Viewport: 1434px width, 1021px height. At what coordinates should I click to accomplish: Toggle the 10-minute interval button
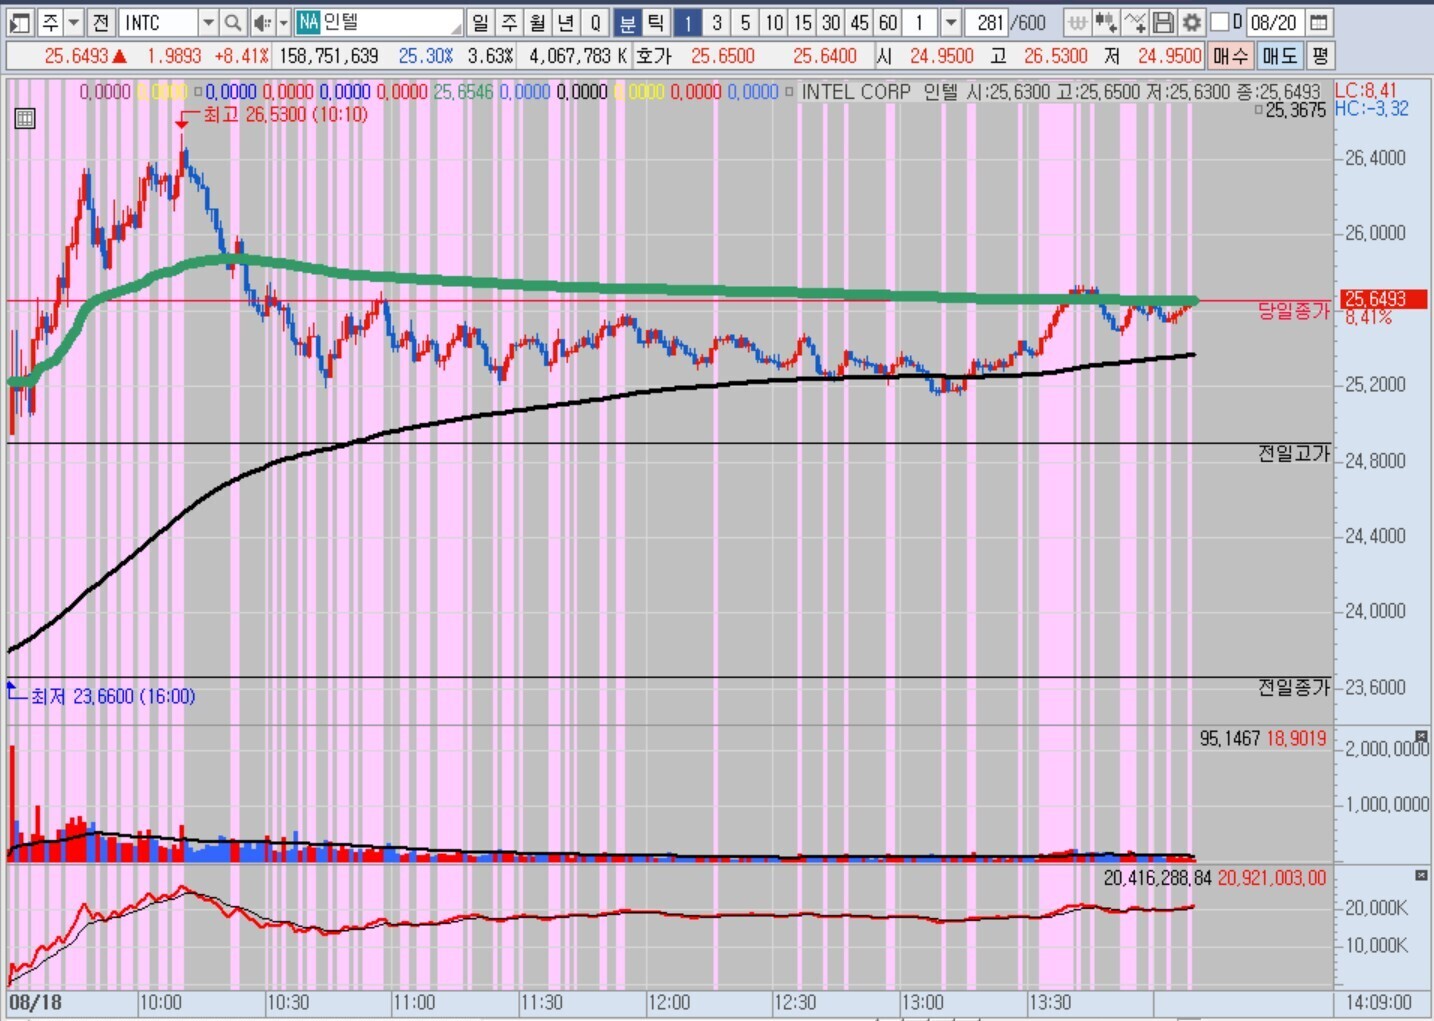tap(774, 22)
